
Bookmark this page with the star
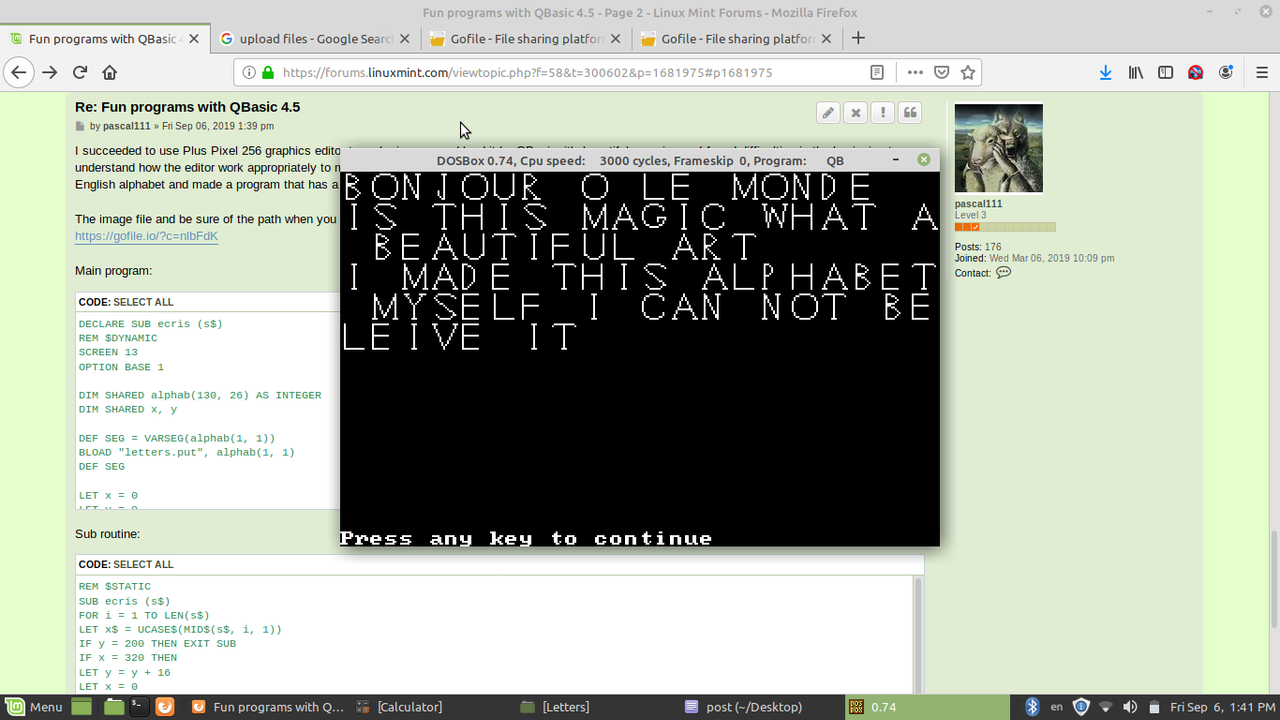coord(967,72)
